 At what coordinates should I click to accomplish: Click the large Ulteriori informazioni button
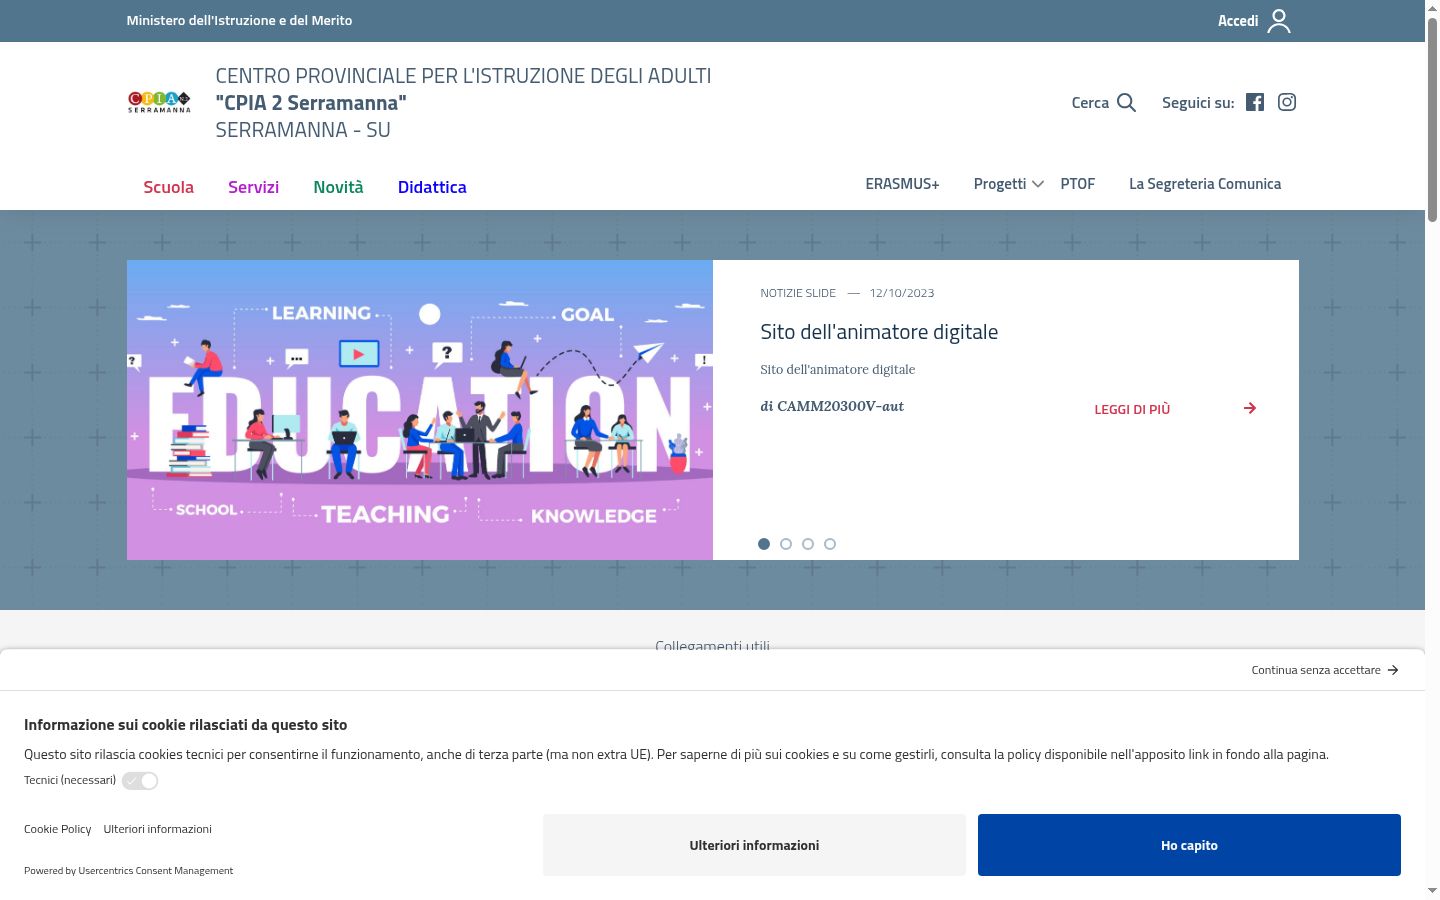[754, 845]
